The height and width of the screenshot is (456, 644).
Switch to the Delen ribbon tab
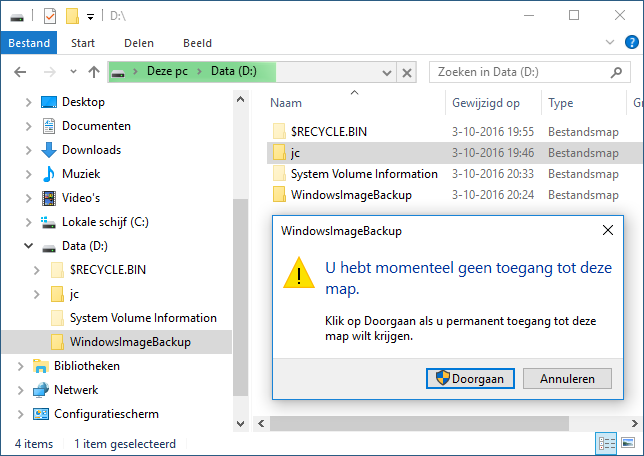[139, 43]
